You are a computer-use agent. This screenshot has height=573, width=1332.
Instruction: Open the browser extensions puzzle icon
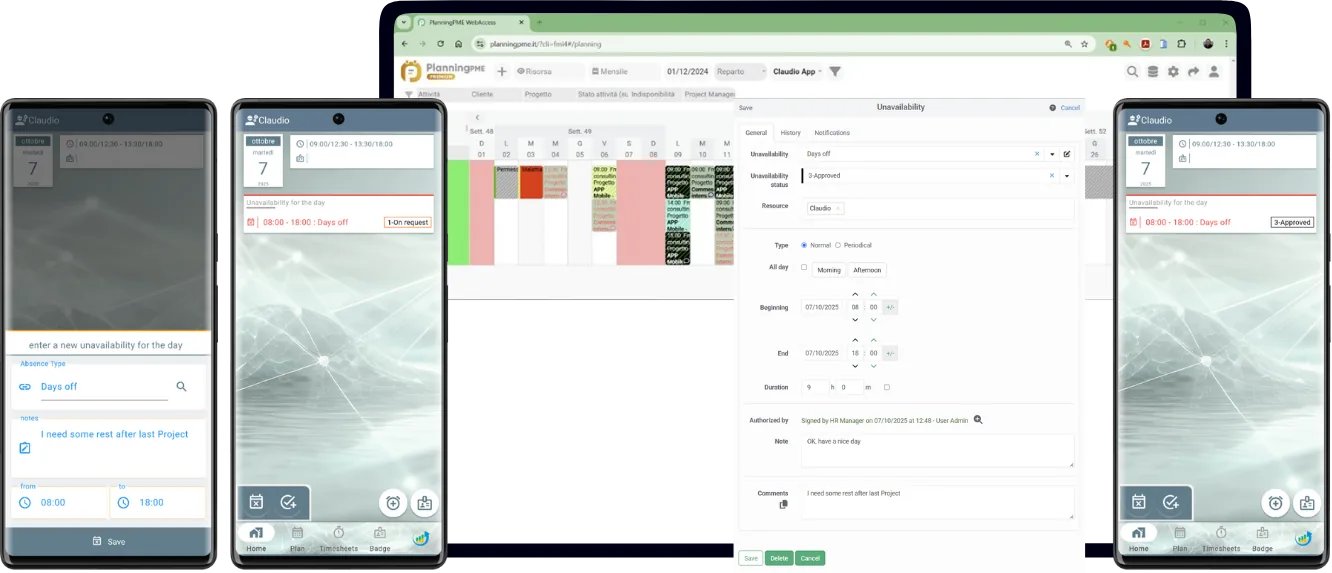click(1181, 44)
